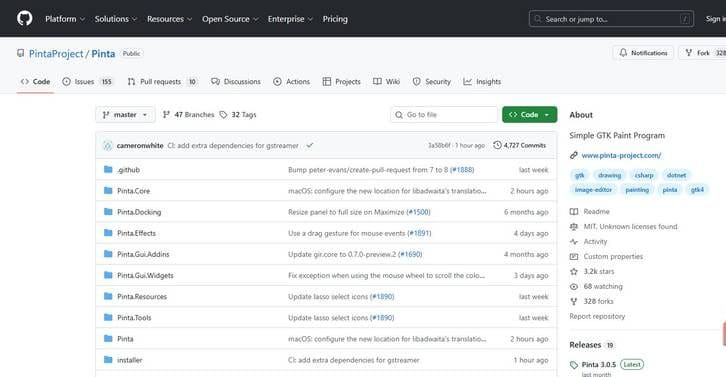Open the Pinta.Gui.Addins folder
726x377 pixels.
click(x=143, y=254)
